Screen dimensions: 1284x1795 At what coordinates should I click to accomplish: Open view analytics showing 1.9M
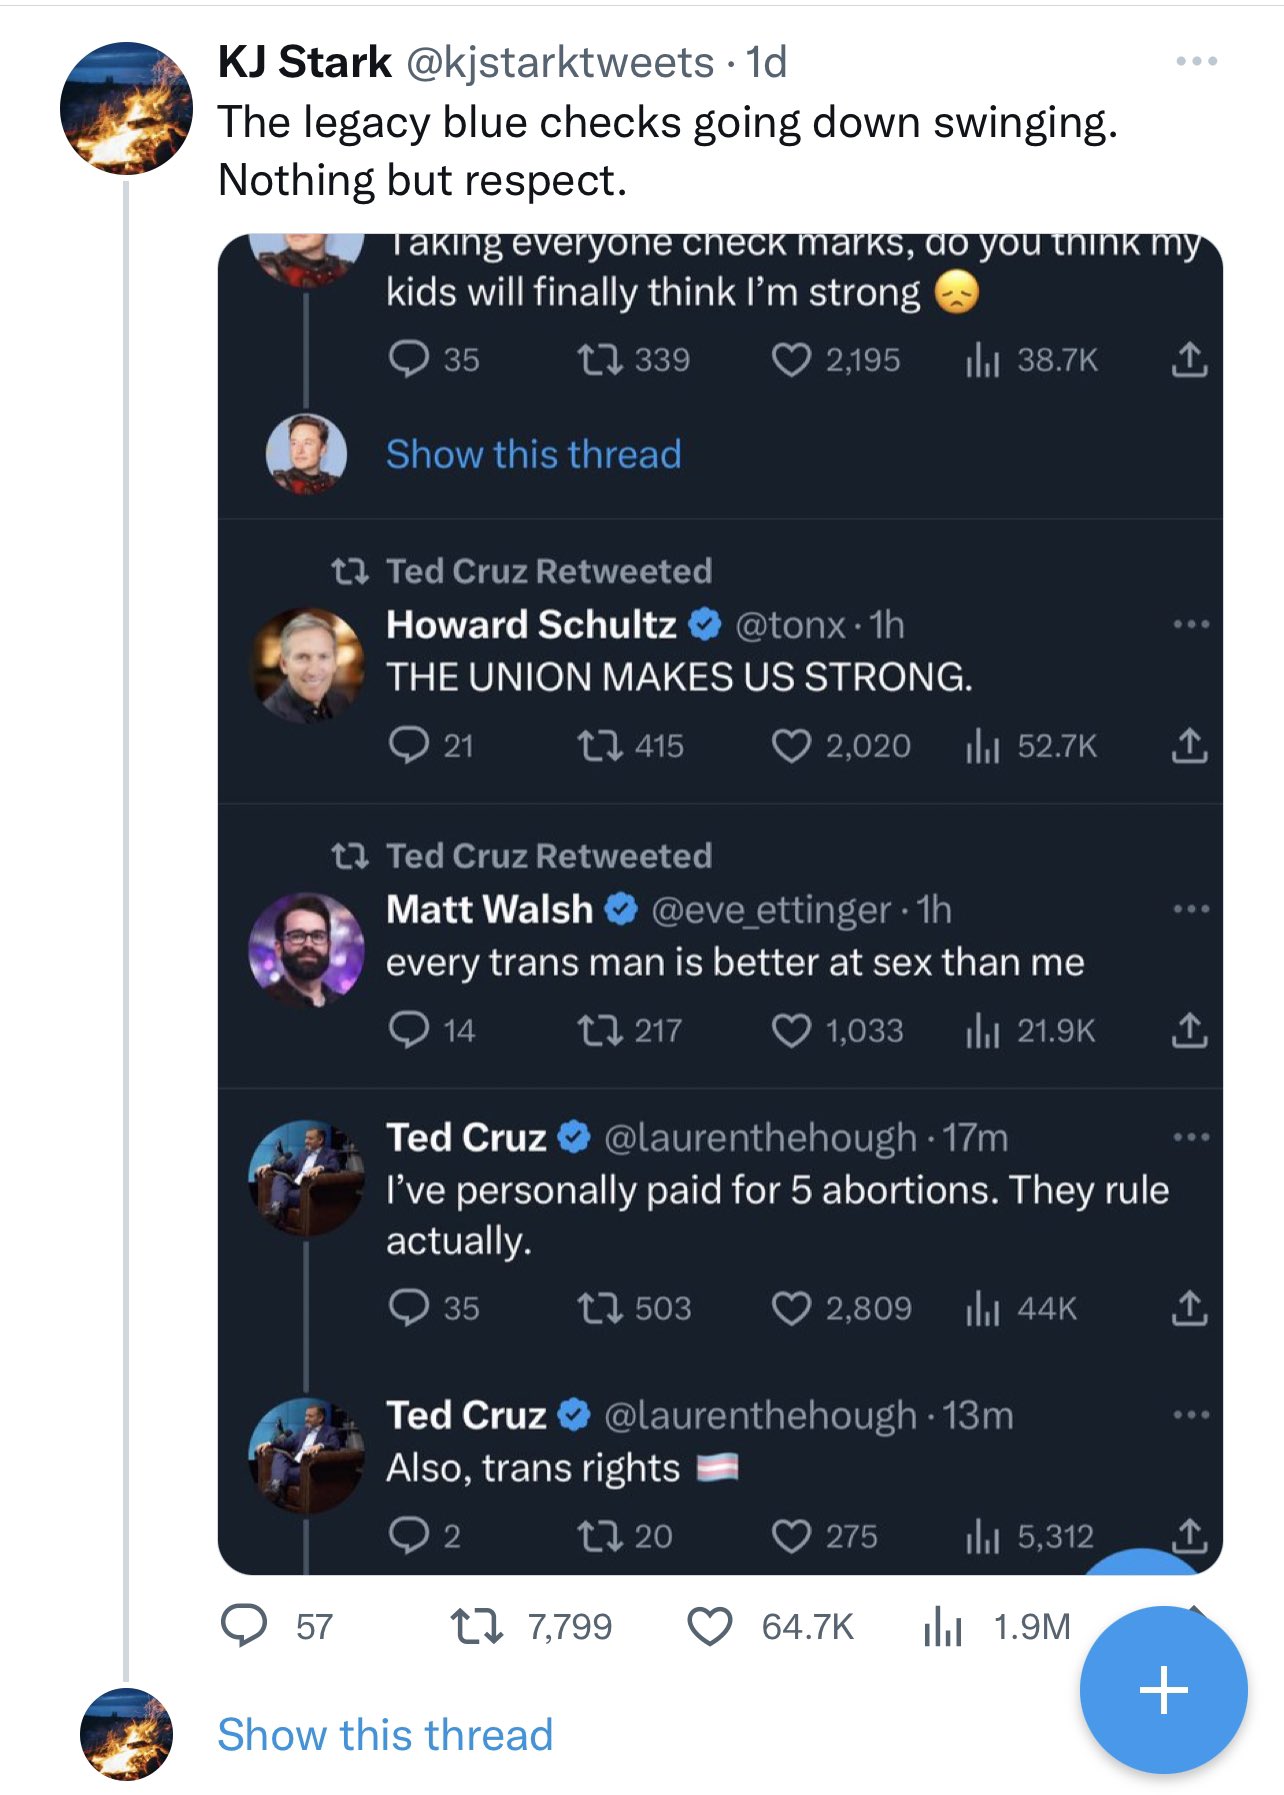[942, 1625]
